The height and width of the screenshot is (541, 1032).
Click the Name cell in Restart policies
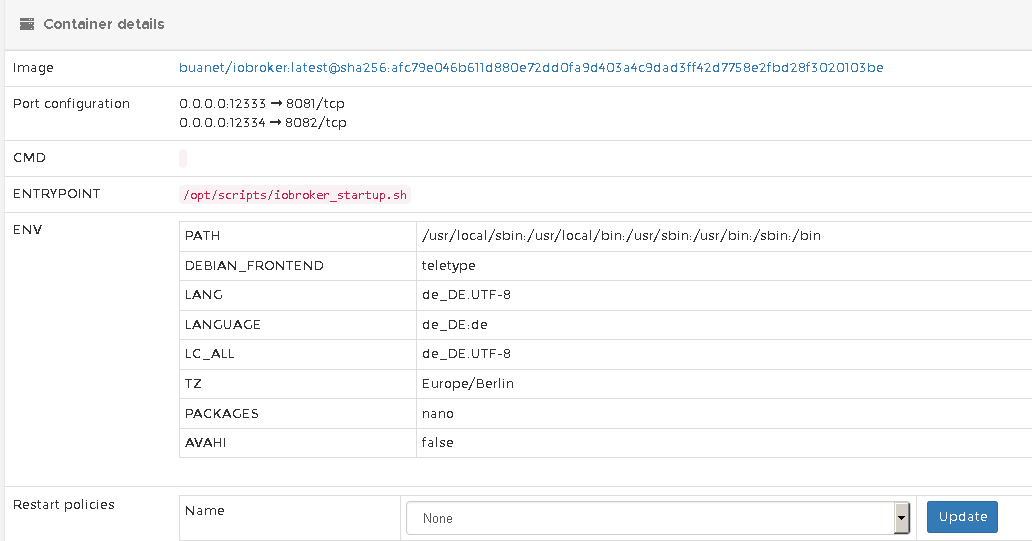[205, 511]
